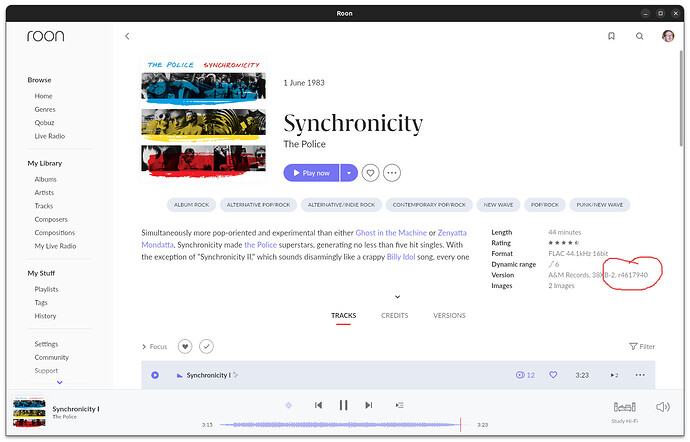The image size is (690, 442).
Task: Open the Synchronicity album cover art
Action: (x=203, y=118)
